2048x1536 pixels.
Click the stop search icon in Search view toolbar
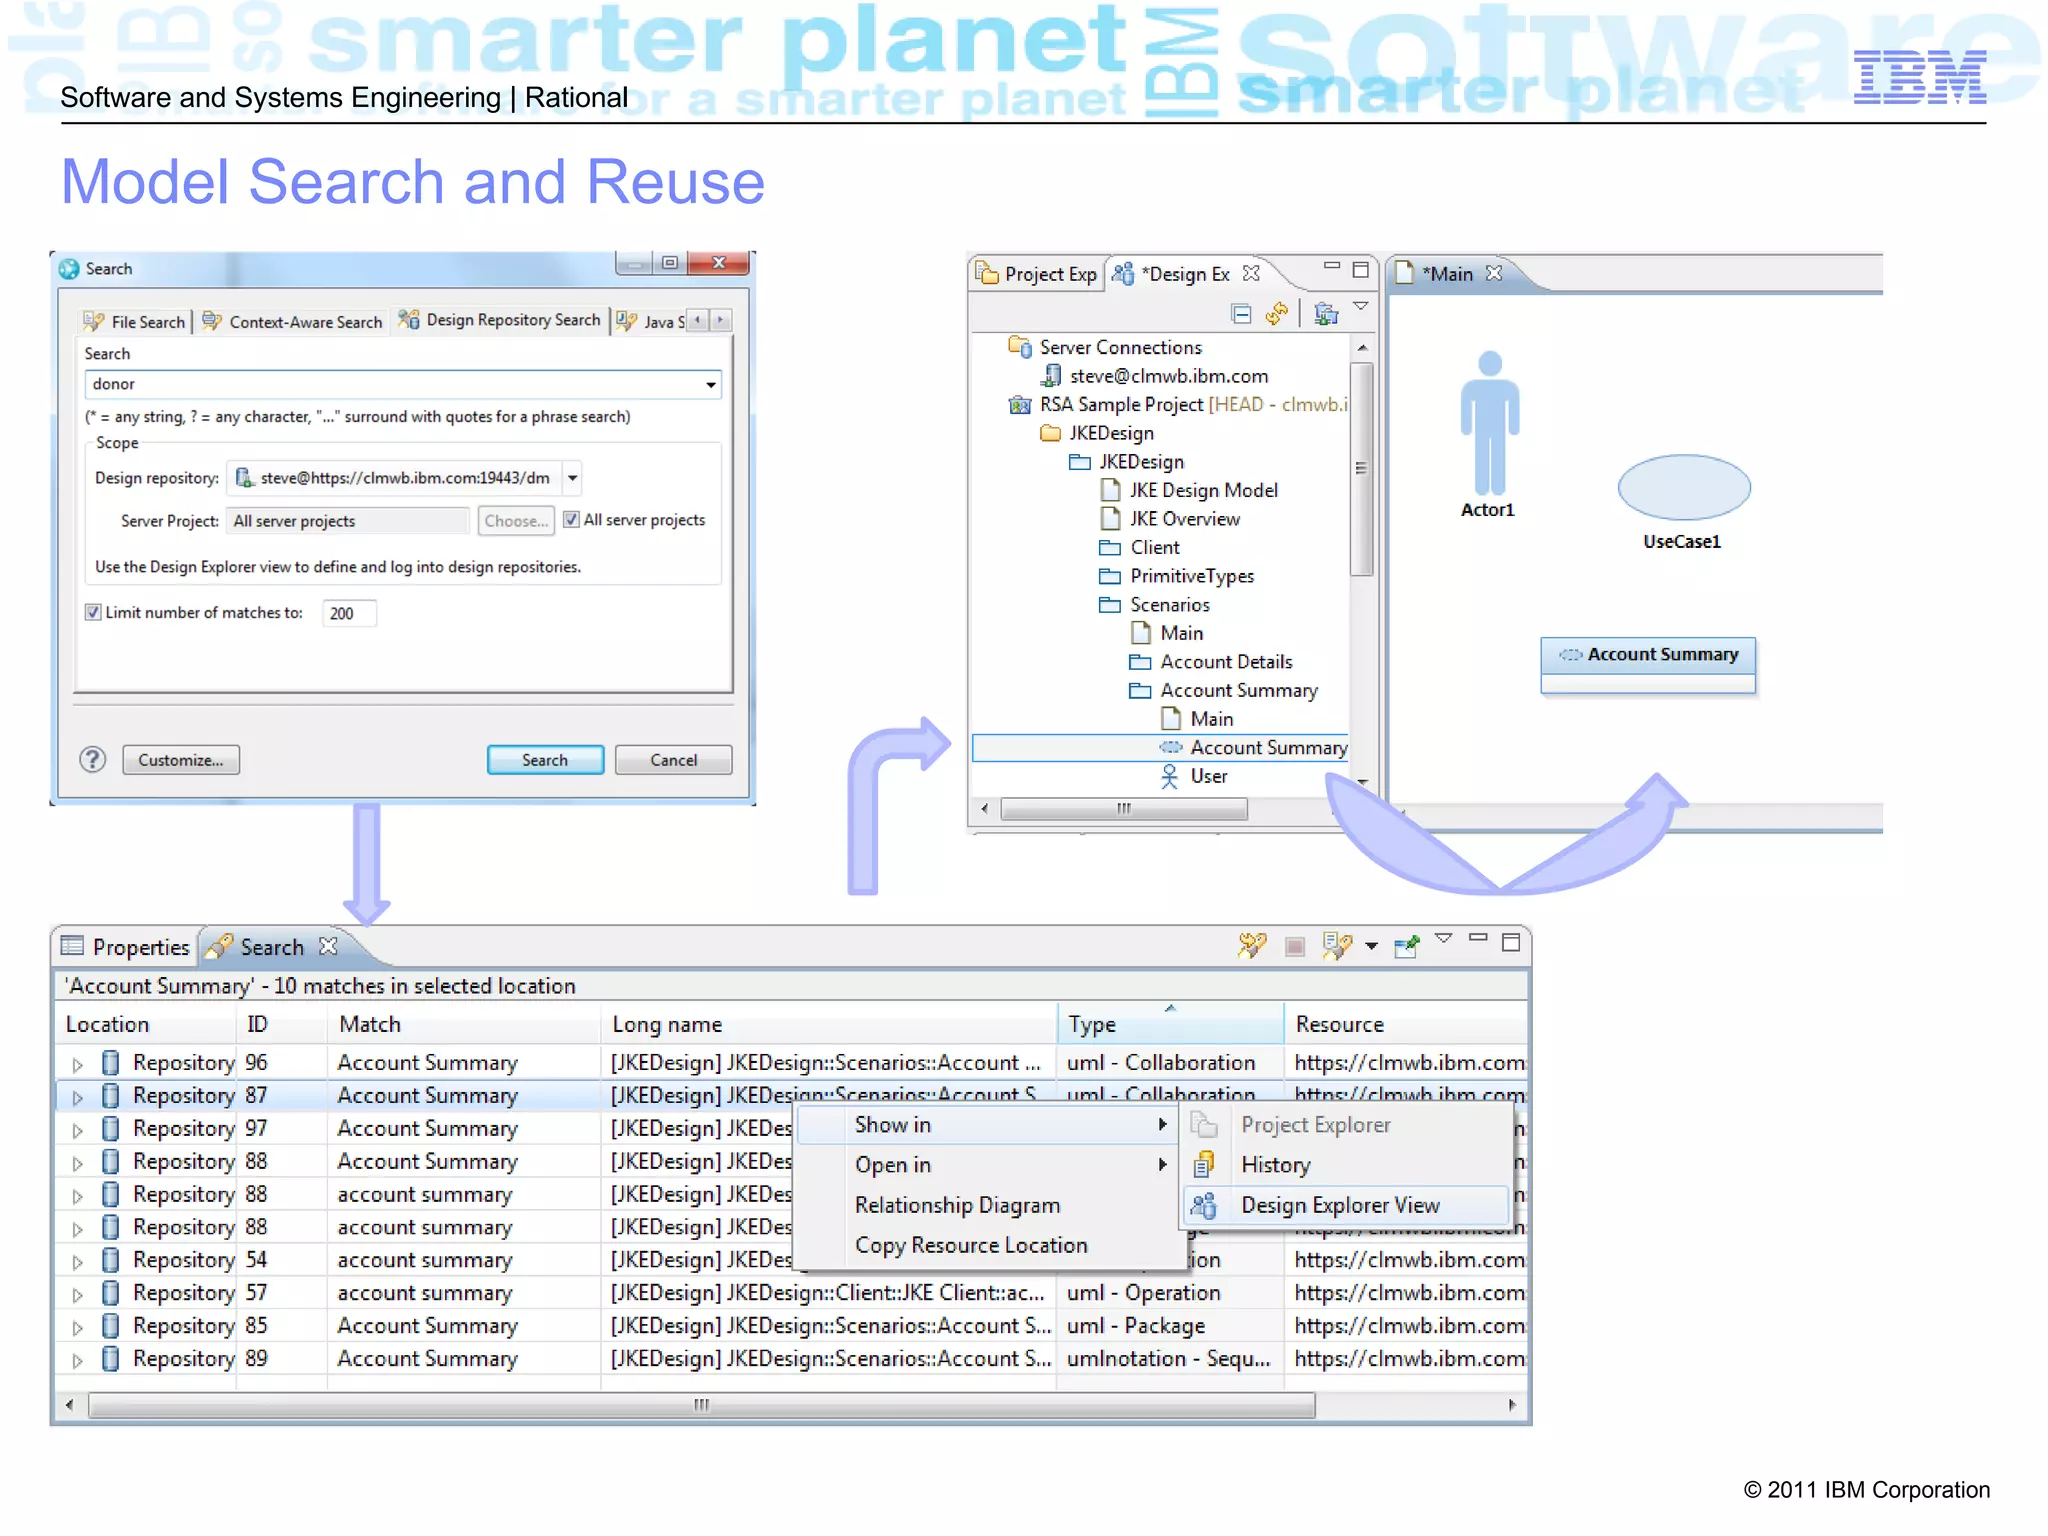tap(1295, 946)
